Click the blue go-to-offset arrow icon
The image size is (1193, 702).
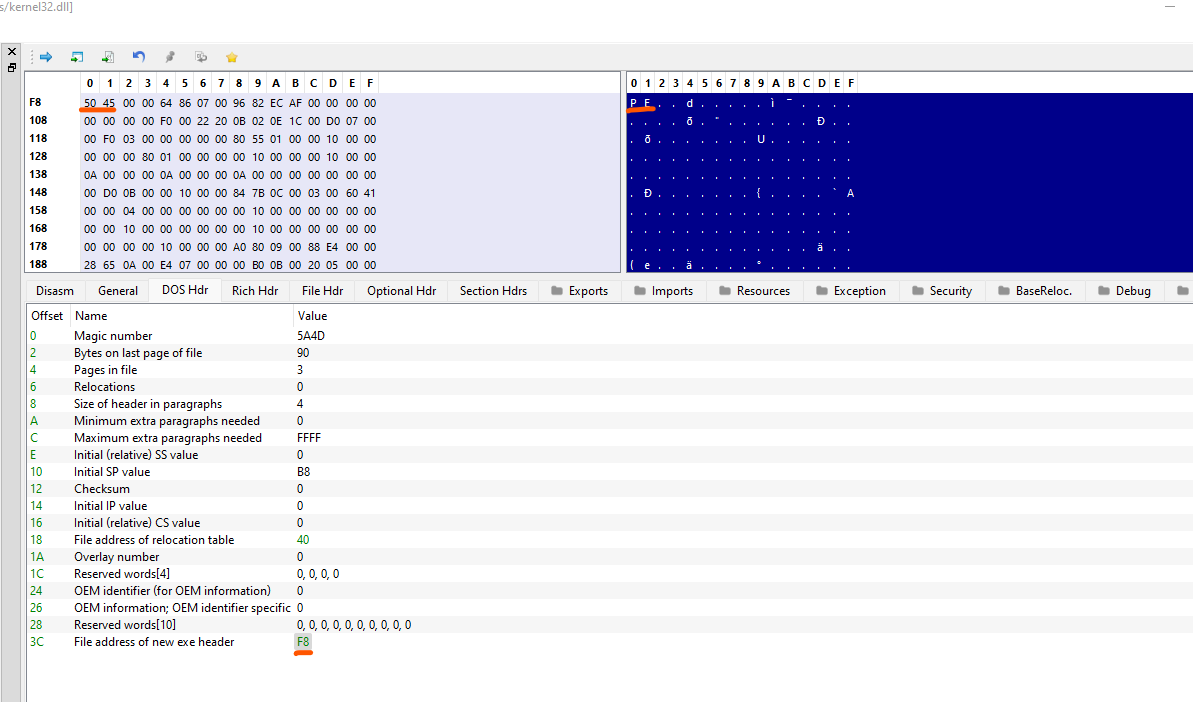[46, 57]
